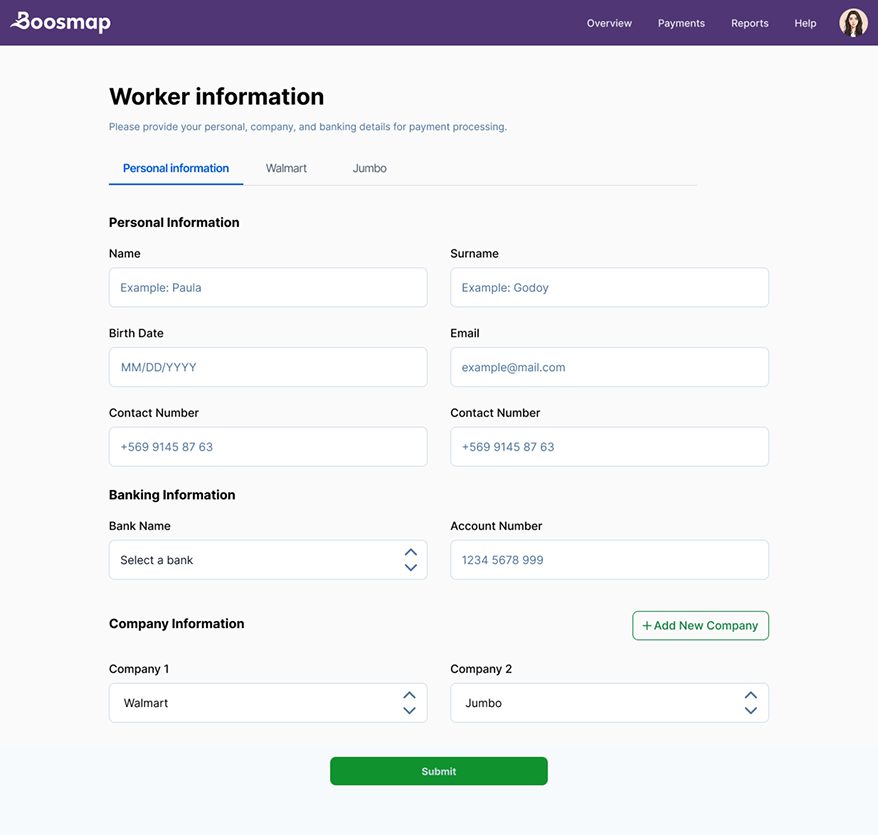Image resolution: width=878 pixels, height=835 pixels.
Task: Switch to the Jumbo tab
Action: click(x=370, y=168)
